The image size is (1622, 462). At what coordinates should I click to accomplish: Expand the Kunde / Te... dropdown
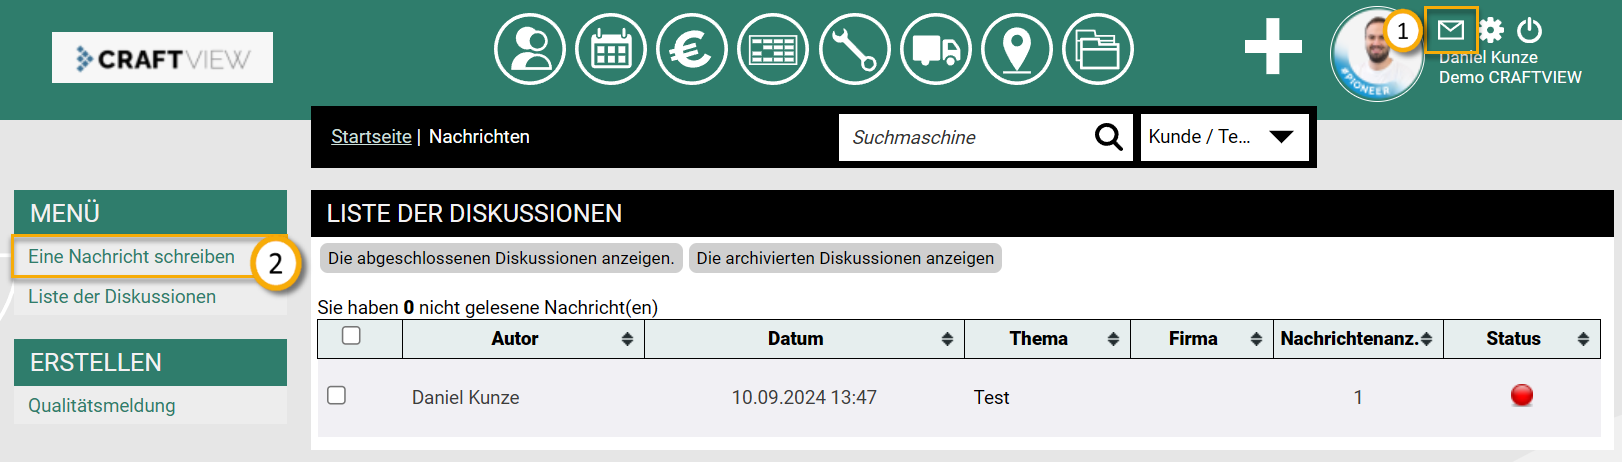[x=1224, y=137]
